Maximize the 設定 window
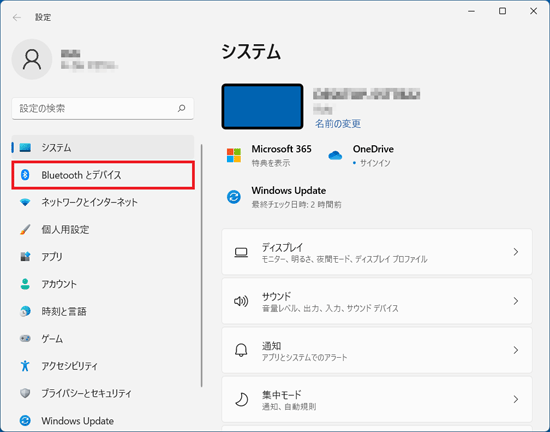Screen dimensions: 550x432 [502, 11]
